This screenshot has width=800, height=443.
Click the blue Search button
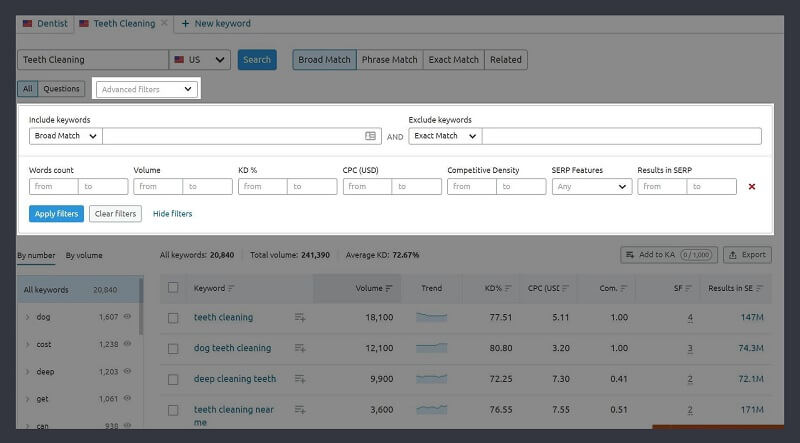click(x=257, y=60)
